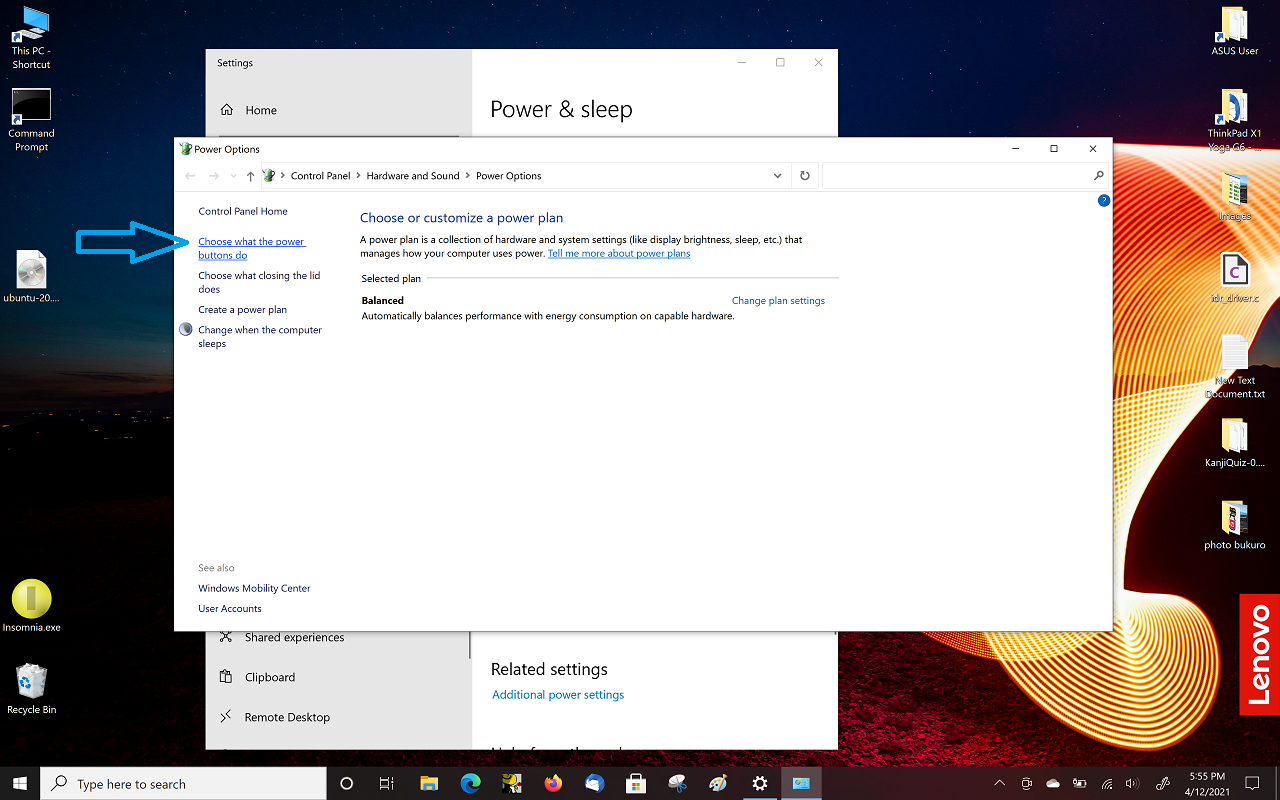Open 'Choose what closing the lid does'
The width and height of the screenshot is (1280, 800).
click(259, 282)
